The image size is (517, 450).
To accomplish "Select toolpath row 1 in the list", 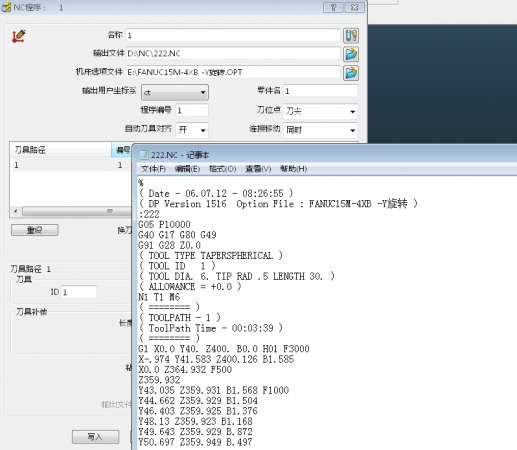I will point(71,165).
